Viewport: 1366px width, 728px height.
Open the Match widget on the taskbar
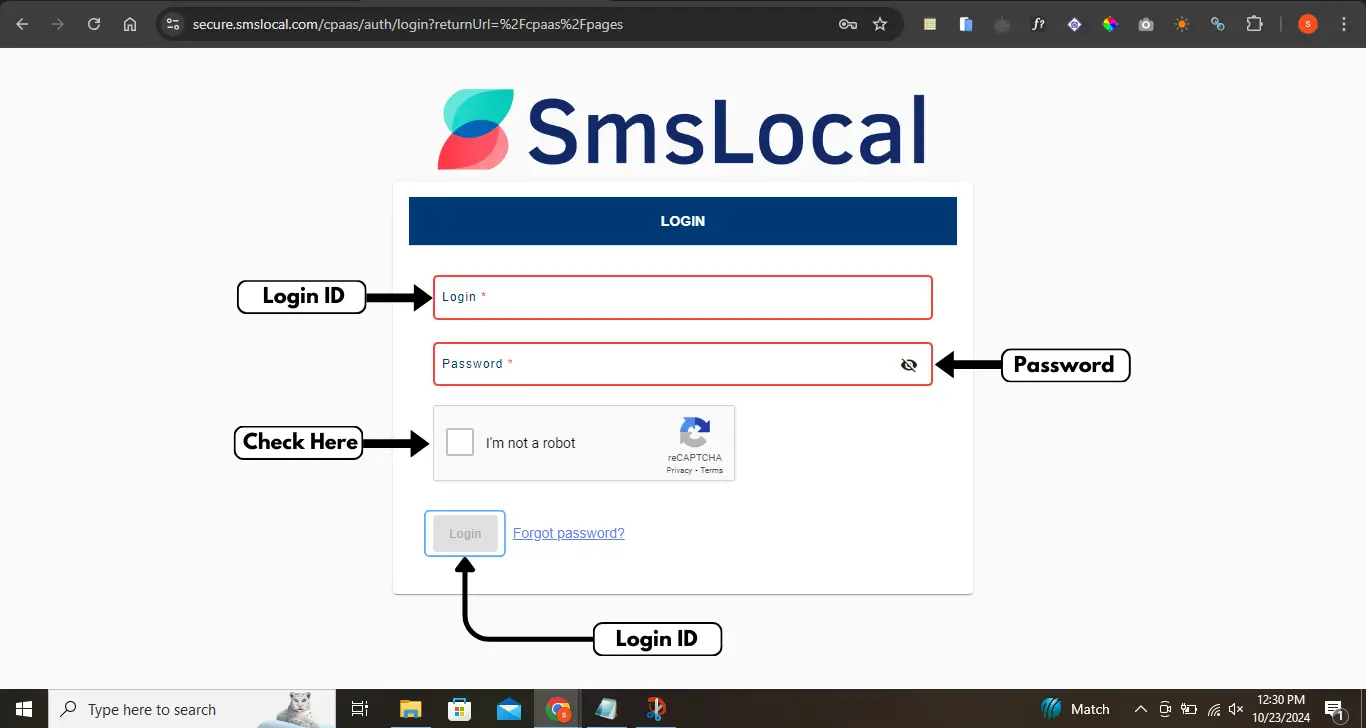[x=1075, y=709]
